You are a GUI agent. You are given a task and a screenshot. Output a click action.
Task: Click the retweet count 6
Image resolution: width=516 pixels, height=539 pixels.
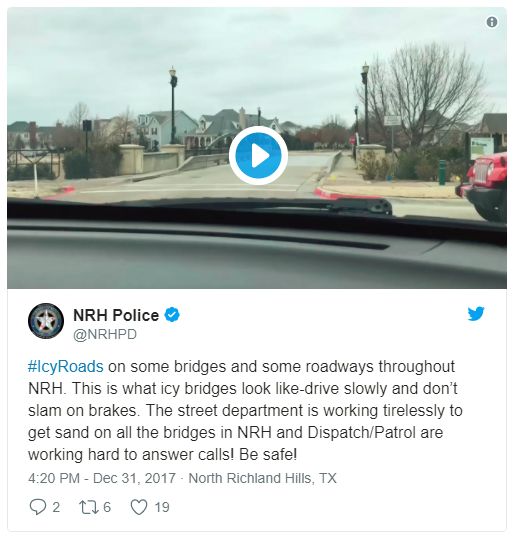[107, 507]
